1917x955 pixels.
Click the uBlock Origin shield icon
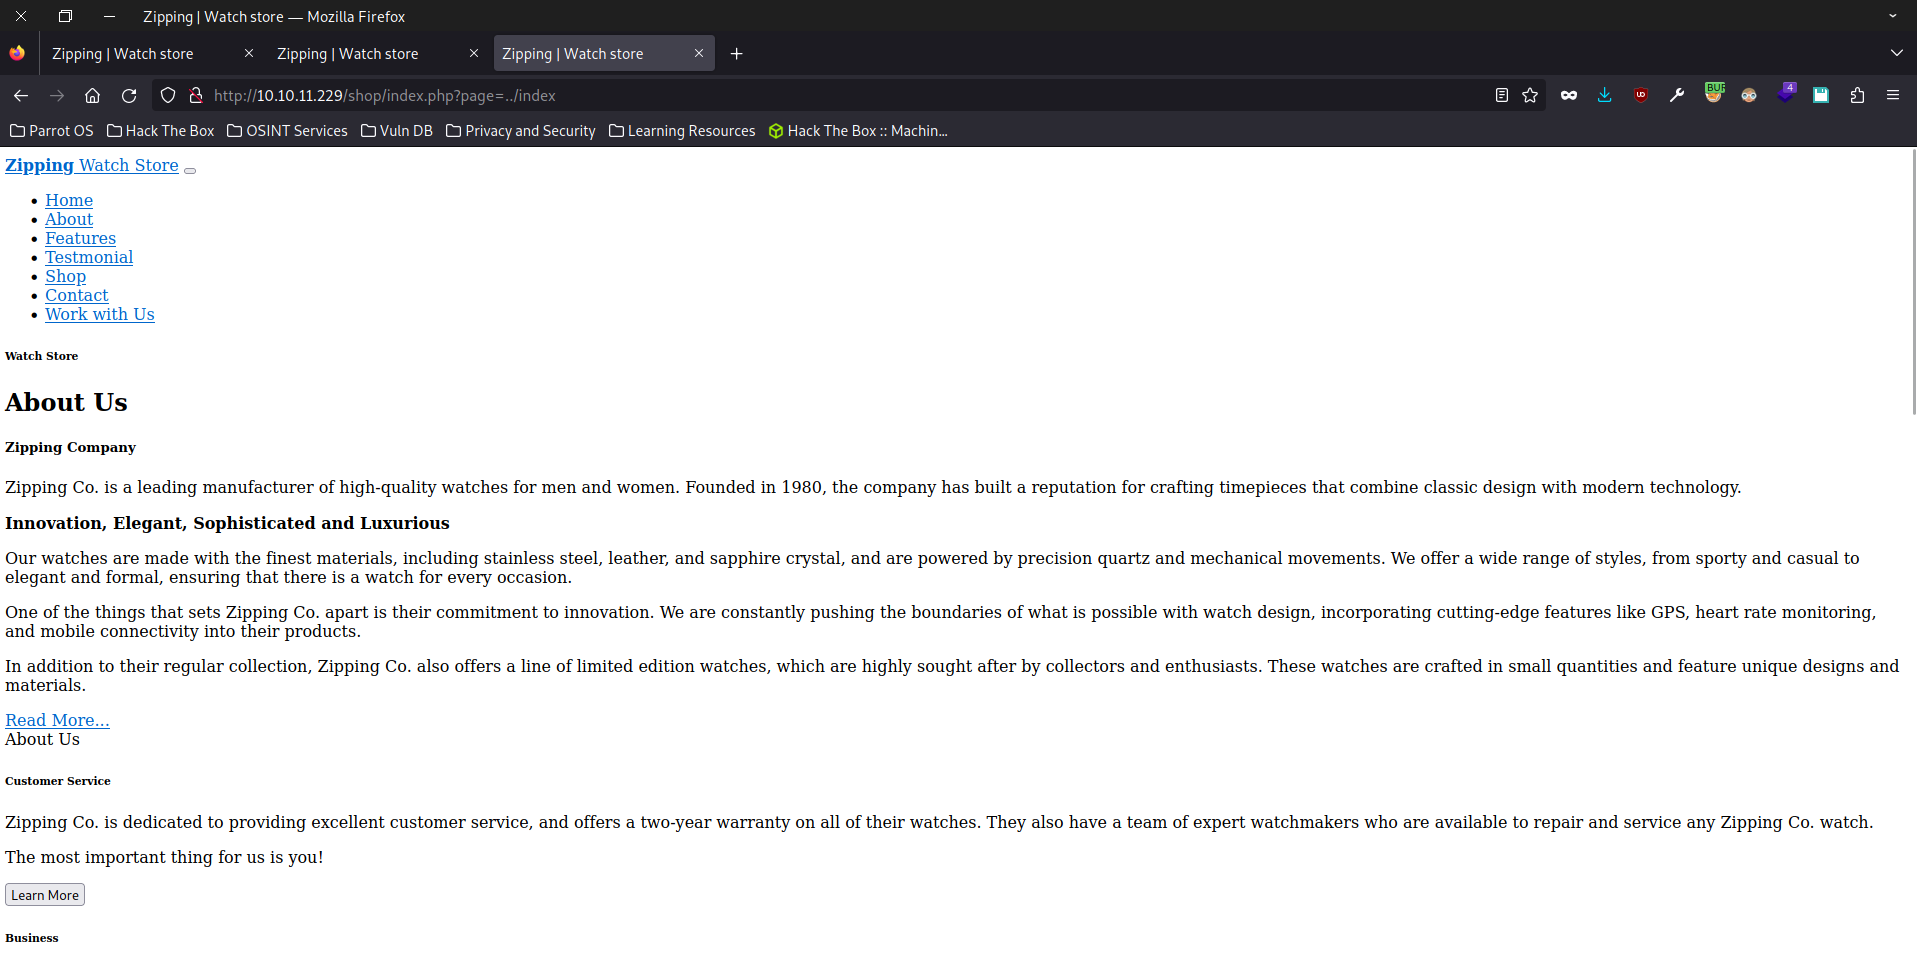[1640, 95]
